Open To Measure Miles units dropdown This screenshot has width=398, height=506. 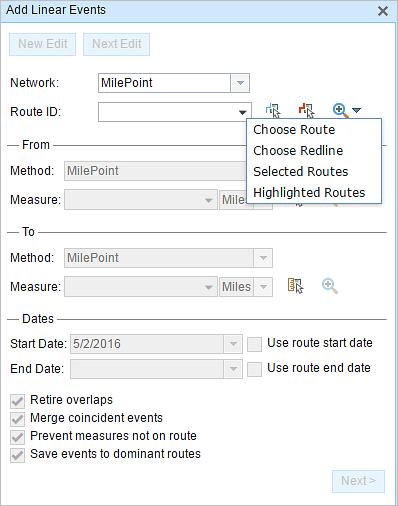click(263, 287)
